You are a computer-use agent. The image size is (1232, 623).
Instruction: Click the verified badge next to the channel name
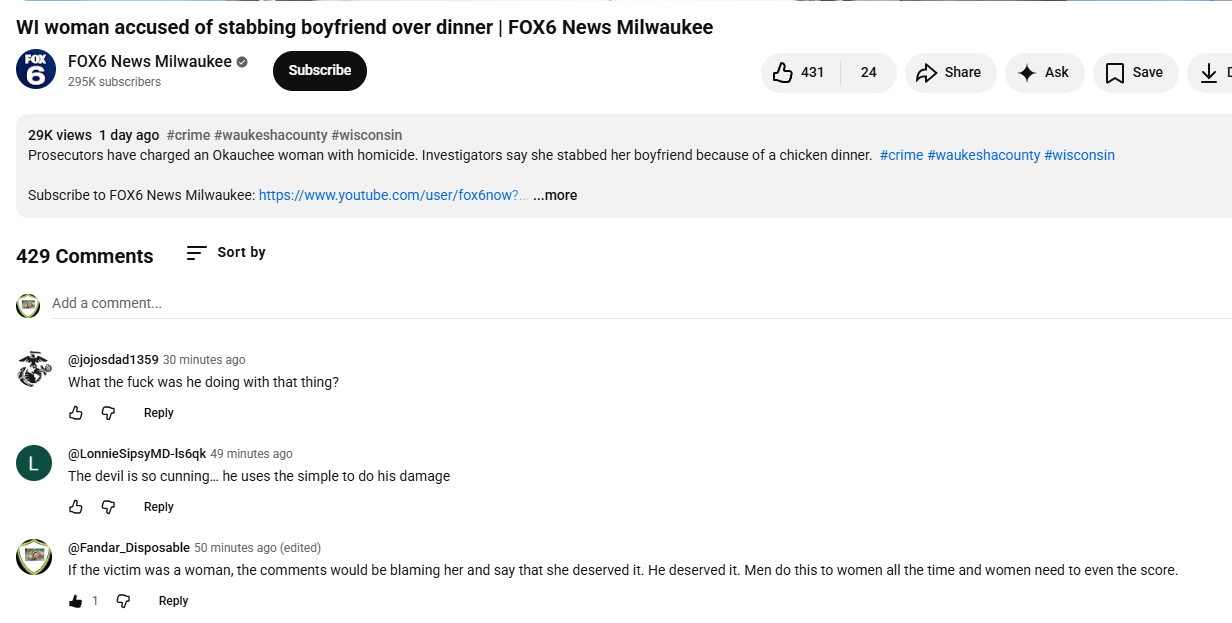click(x=240, y=61)
